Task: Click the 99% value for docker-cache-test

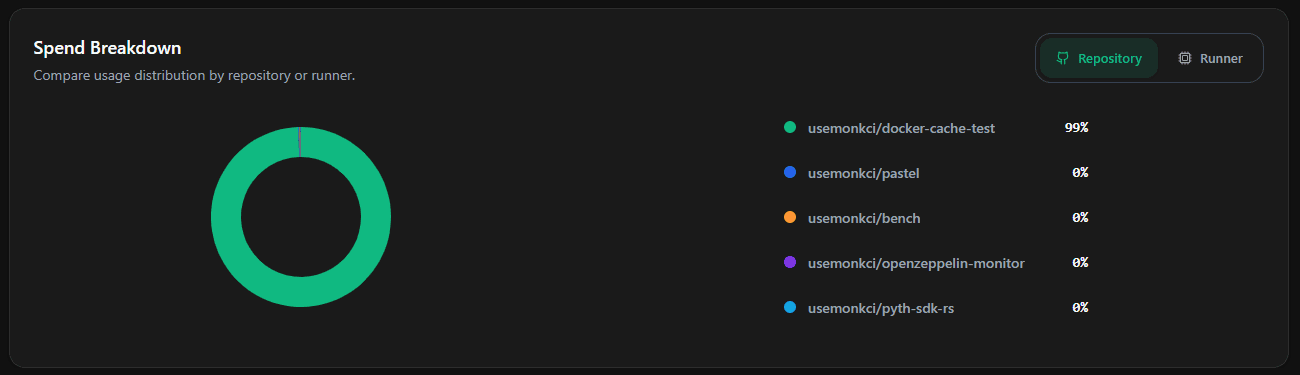Action: (x=1076, y=128)
